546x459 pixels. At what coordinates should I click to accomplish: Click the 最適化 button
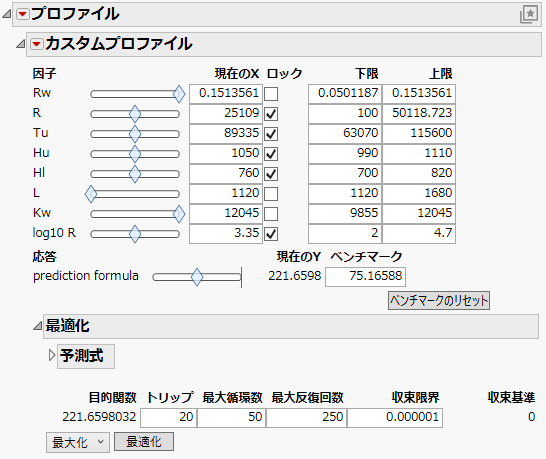144,442
